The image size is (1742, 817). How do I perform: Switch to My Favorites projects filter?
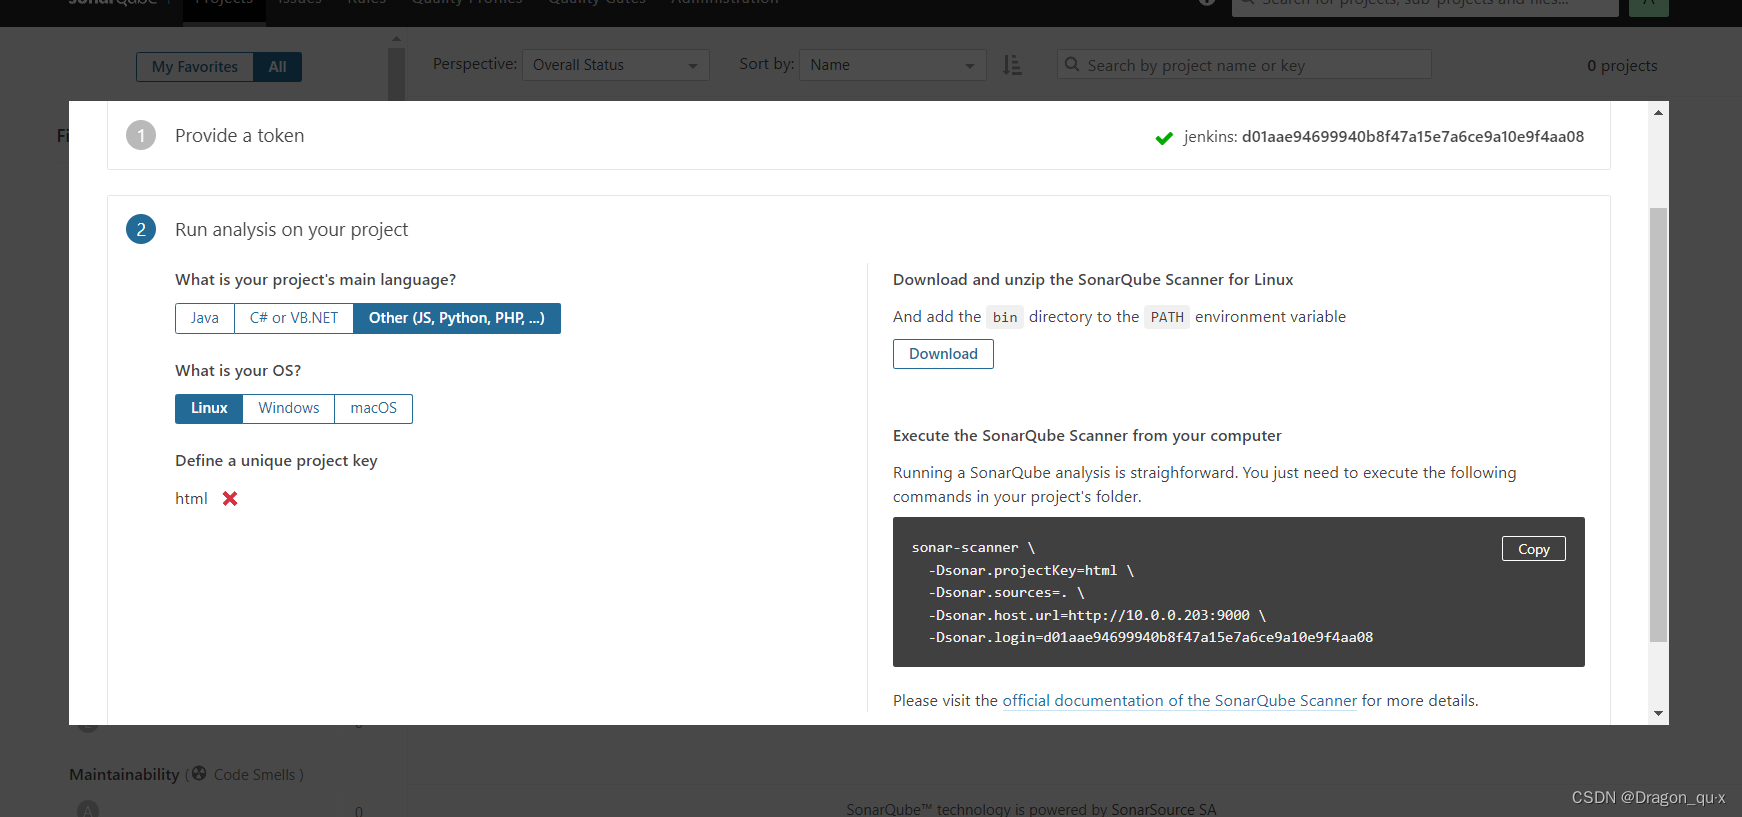point(195,67)
